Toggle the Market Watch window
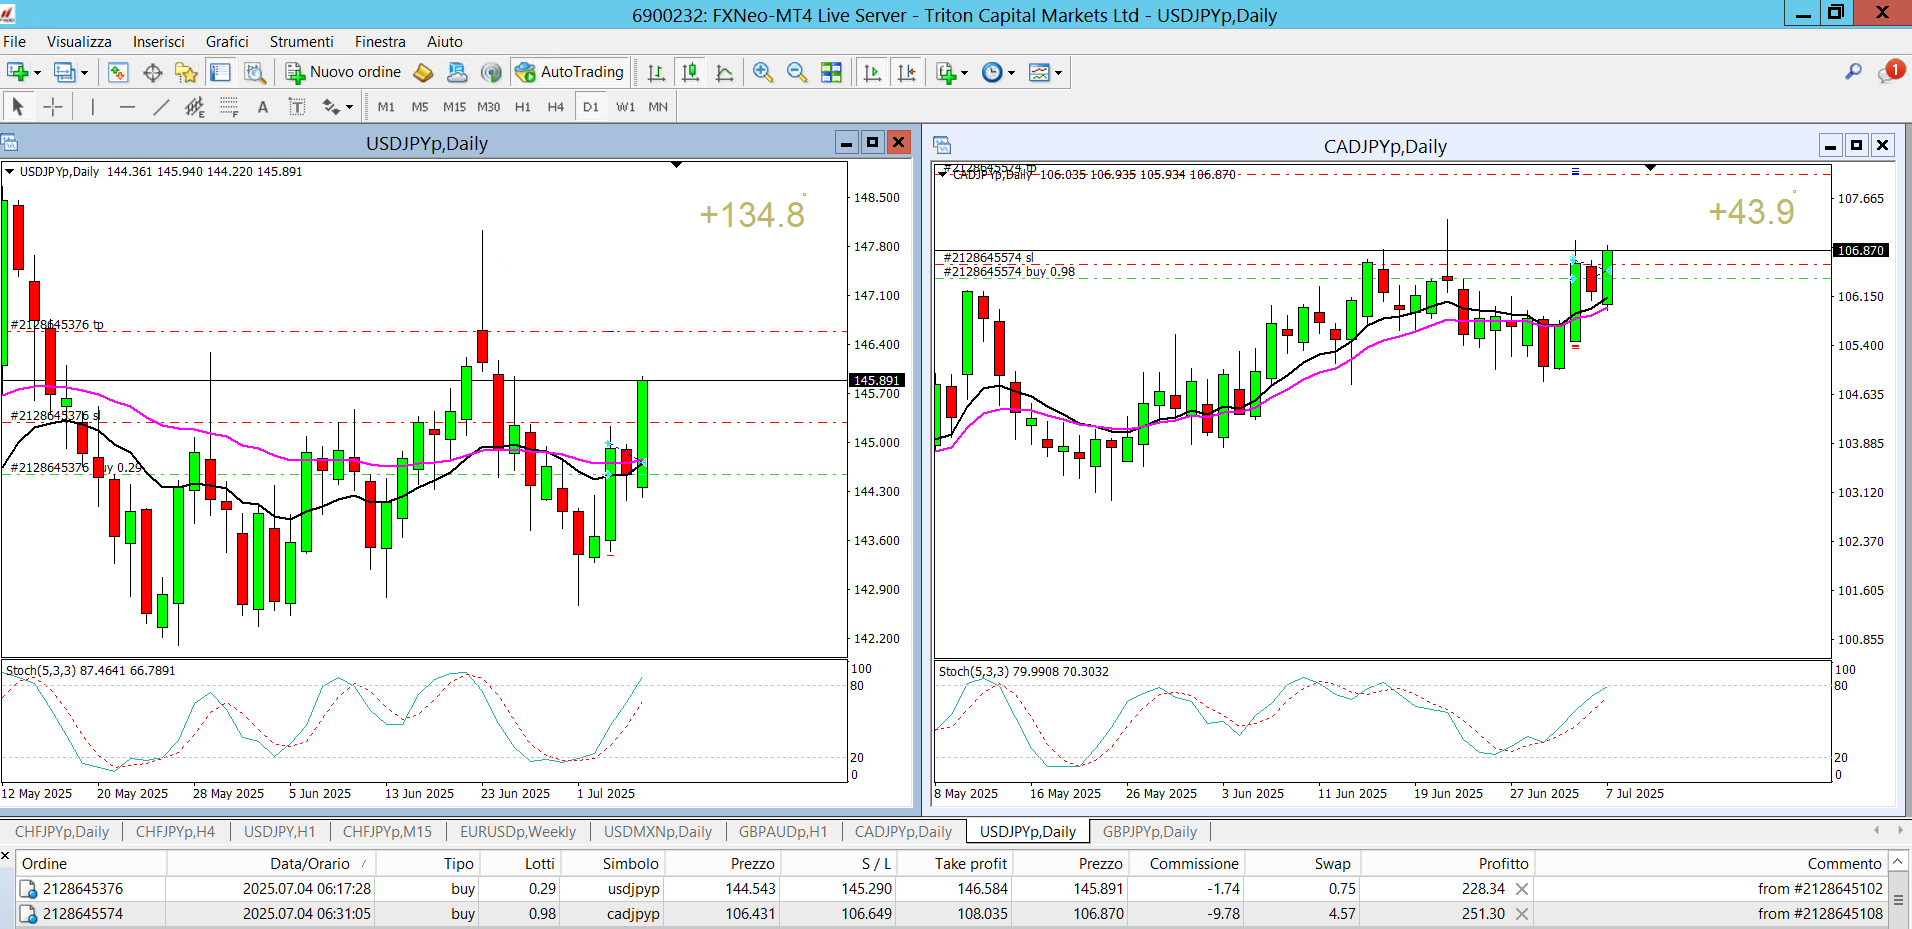 [x=118, y=72]
